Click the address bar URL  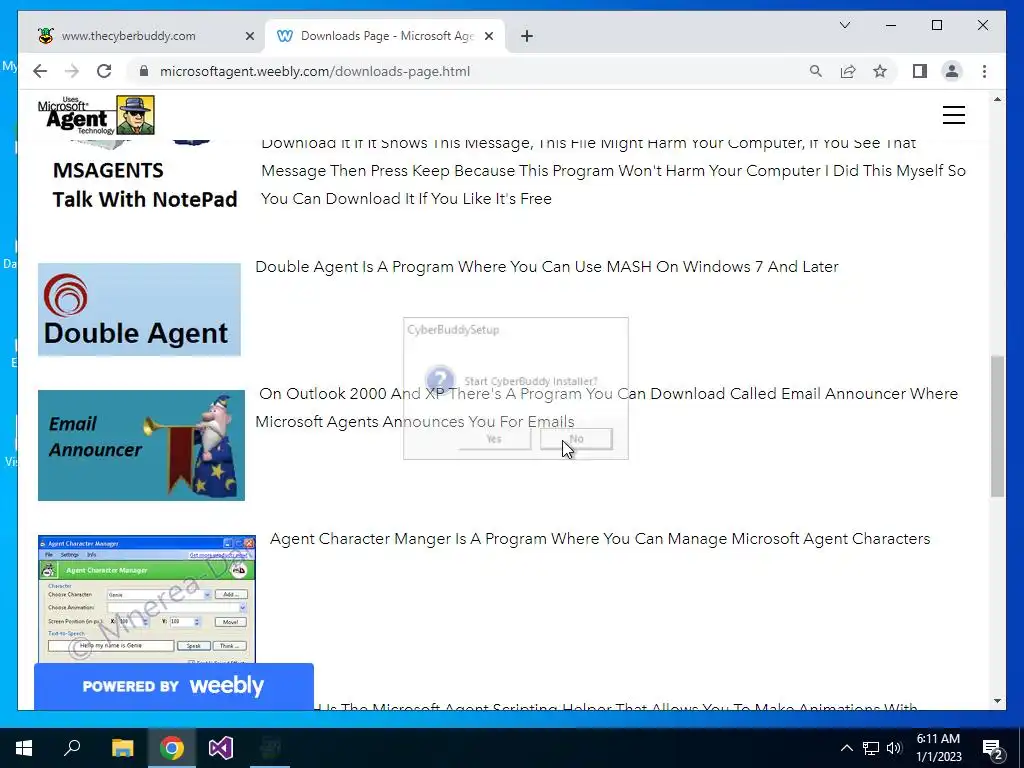[x=315, y=71]
